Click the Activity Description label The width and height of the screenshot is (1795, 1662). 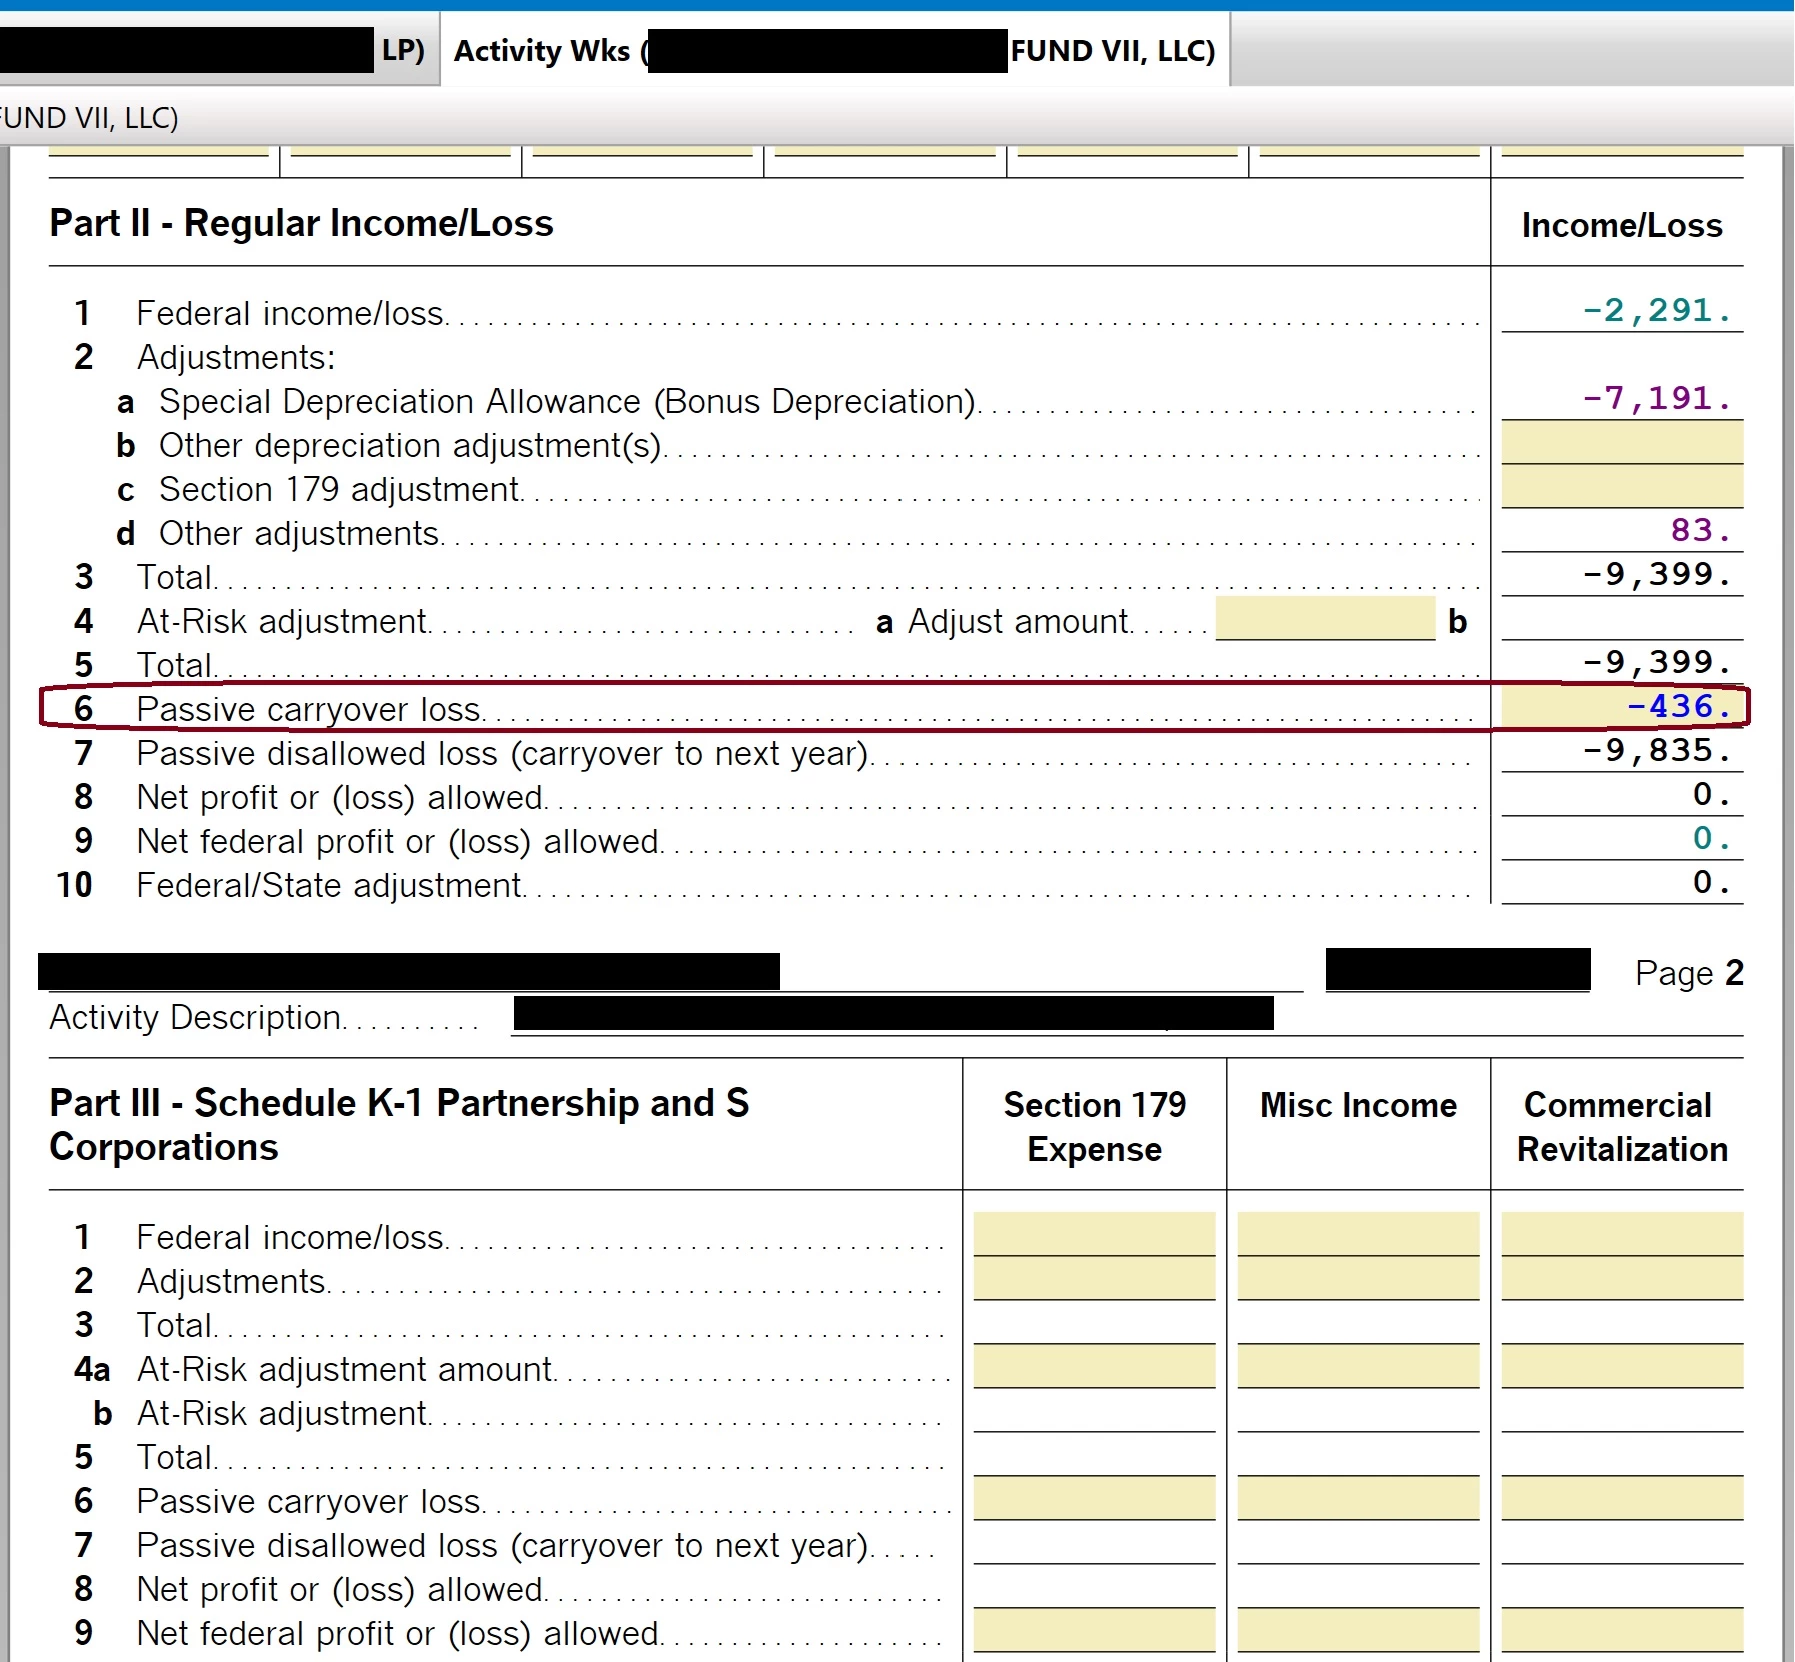pos(196,1017)
